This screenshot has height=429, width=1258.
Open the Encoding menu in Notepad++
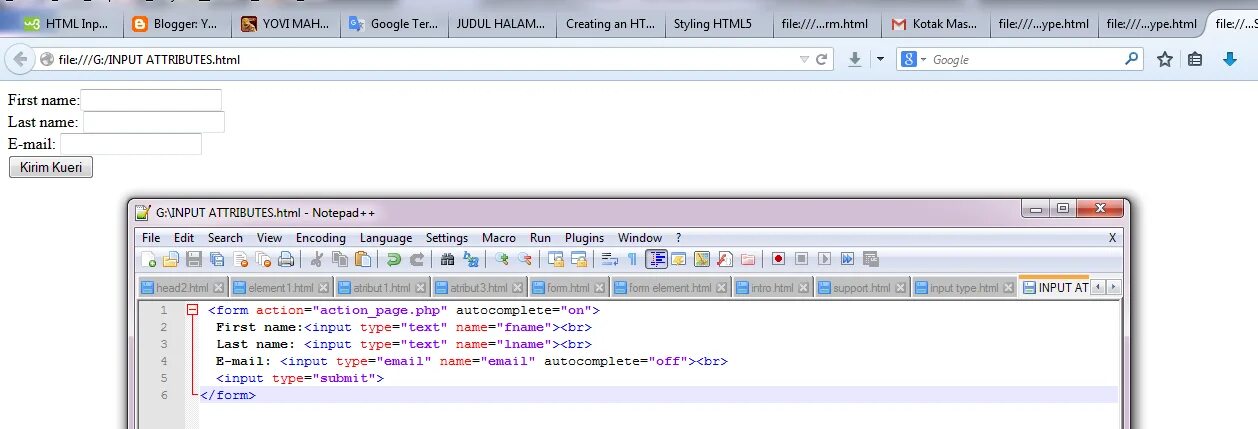click(x=320, y=238)
